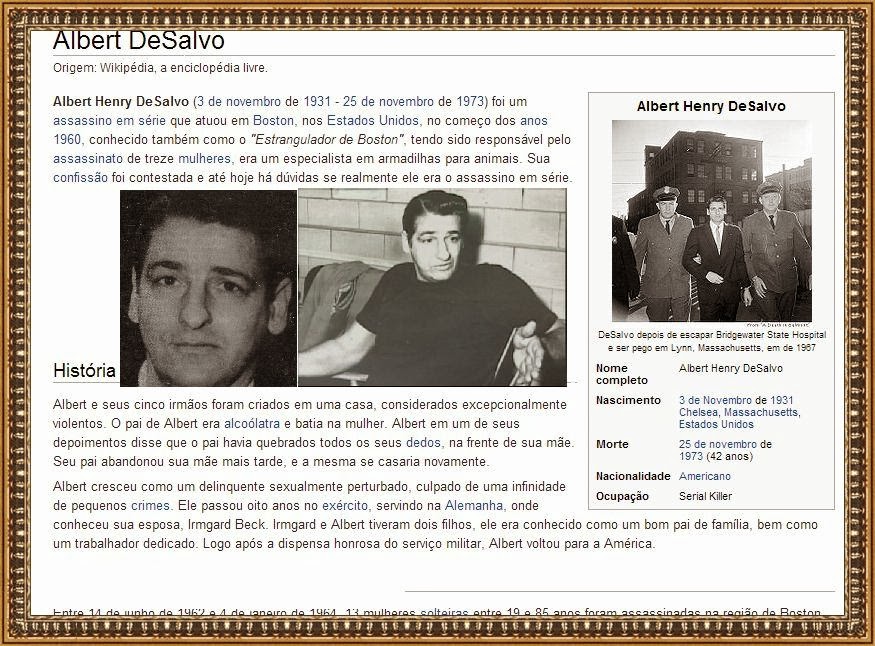Follow 'Estados Unidos' link in infobox

point(716,424)
